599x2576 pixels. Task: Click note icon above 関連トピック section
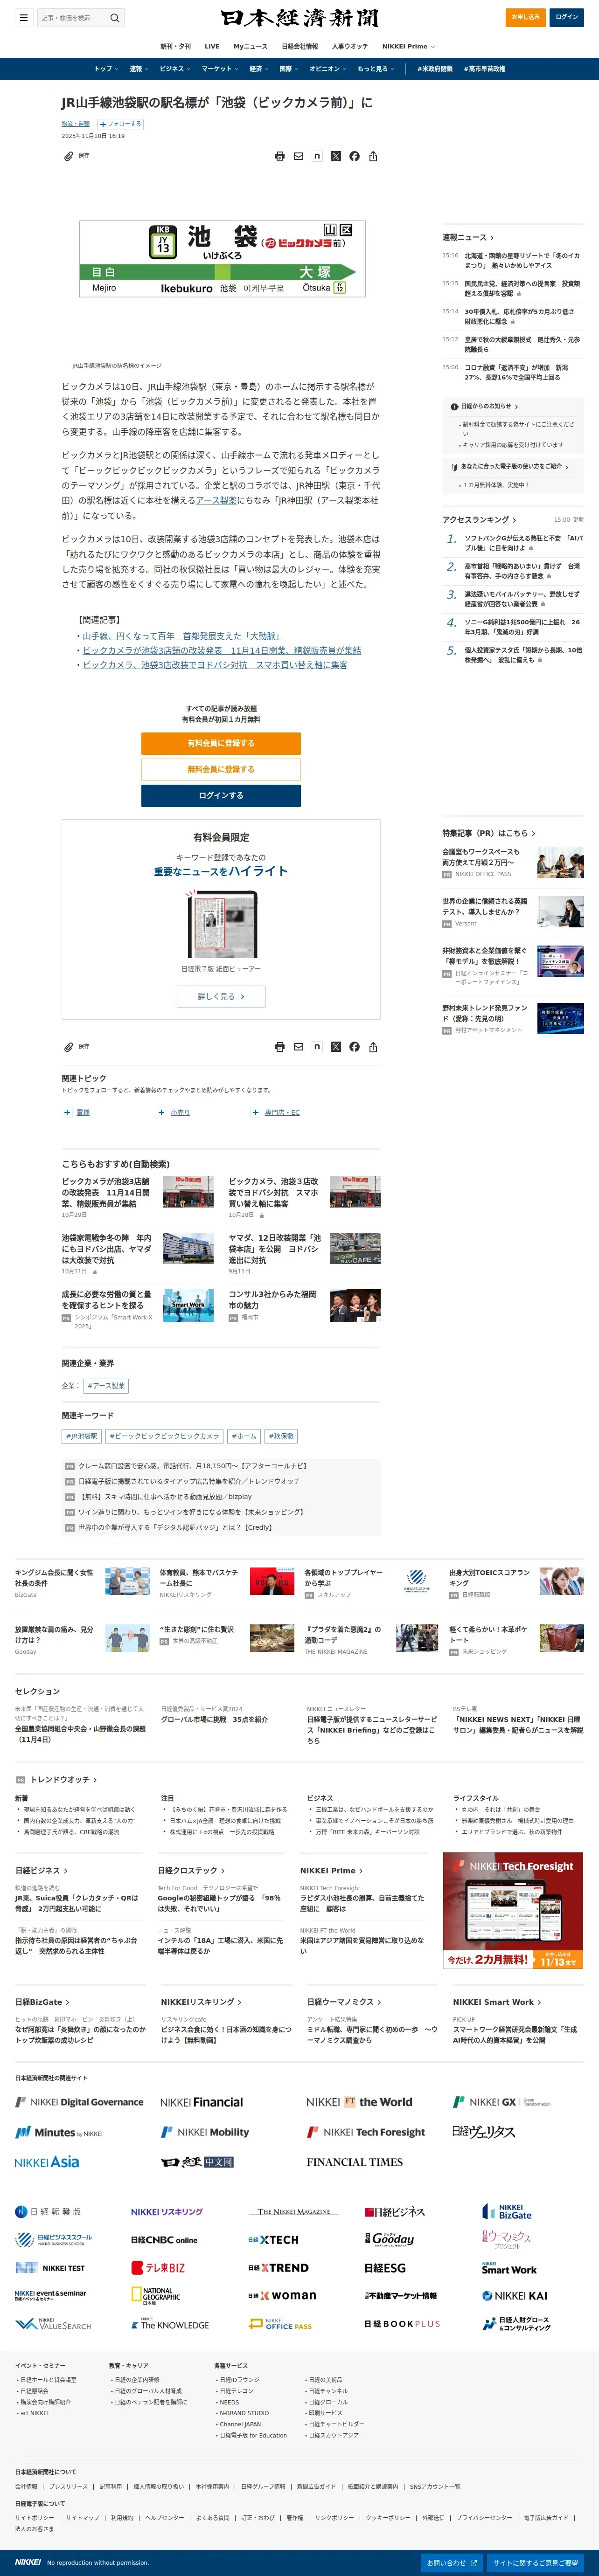tap(317, 1047)
